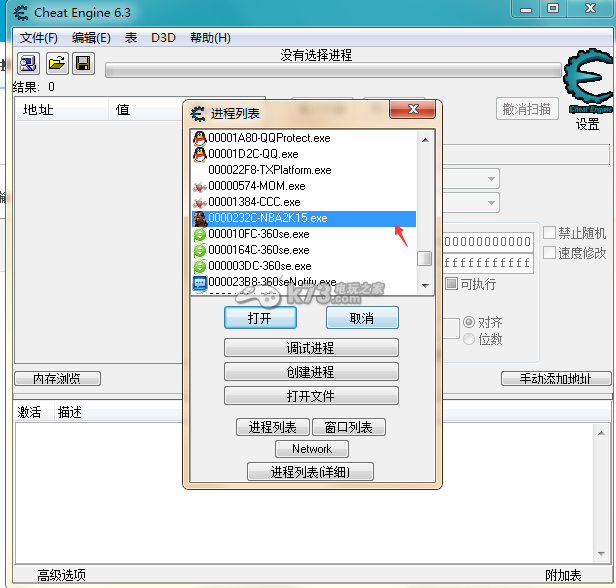Enable the 禁止随机 checkbox
616x588 pixels.
[x=550, y=233]
